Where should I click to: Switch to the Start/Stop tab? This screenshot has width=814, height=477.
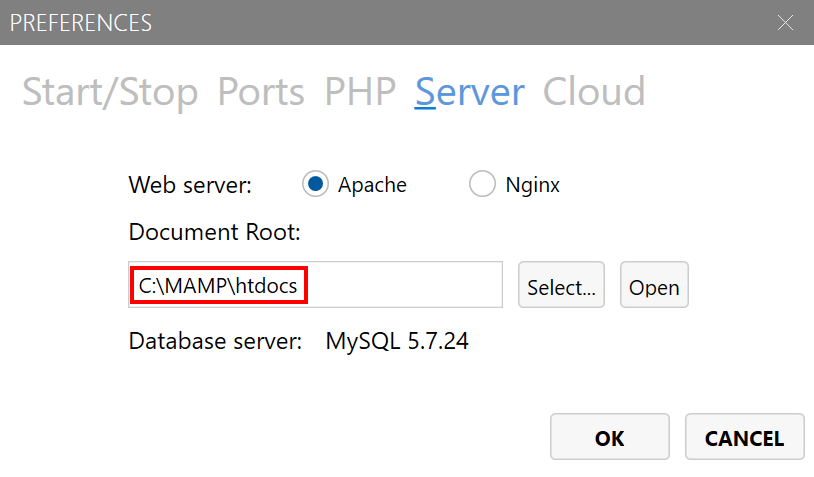[110, 92]
